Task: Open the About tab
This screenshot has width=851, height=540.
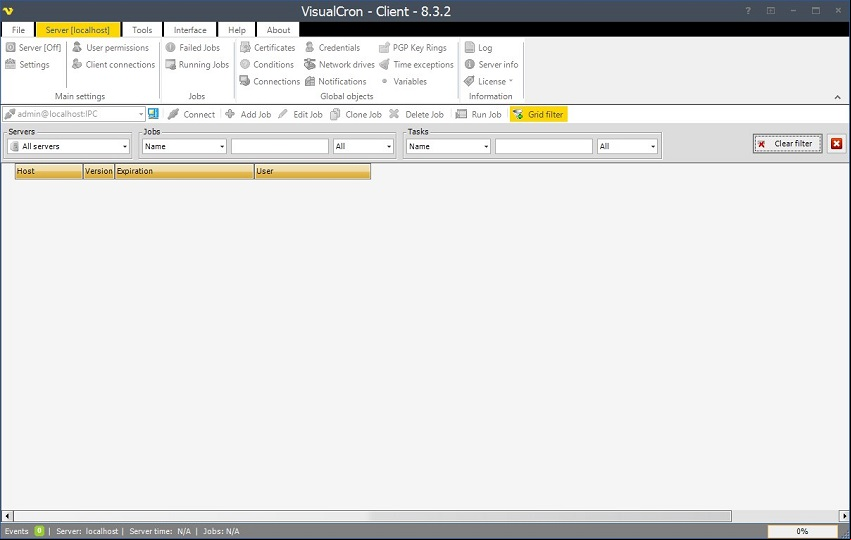Action: click(x=278, y=30)
